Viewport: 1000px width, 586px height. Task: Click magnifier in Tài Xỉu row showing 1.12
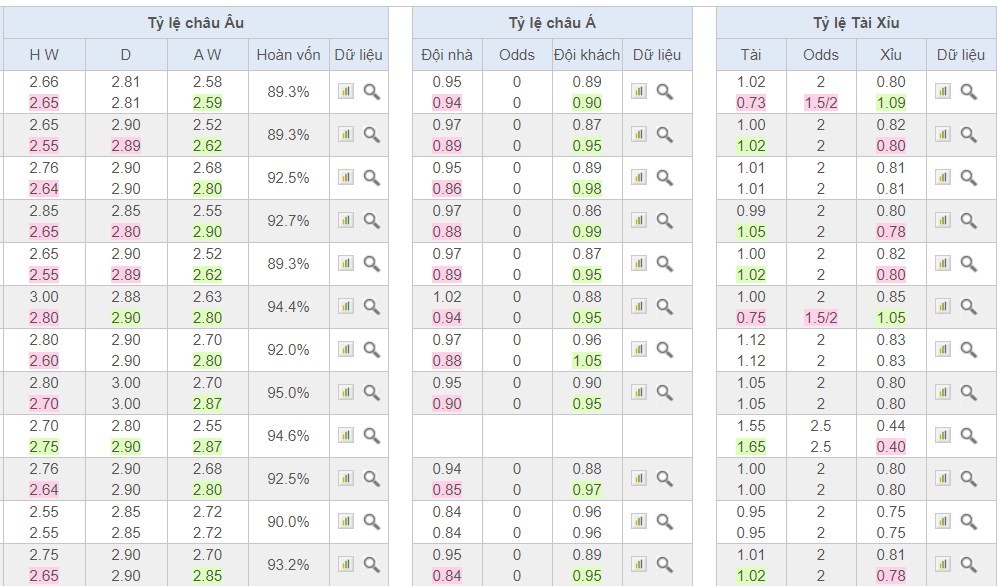968,349
